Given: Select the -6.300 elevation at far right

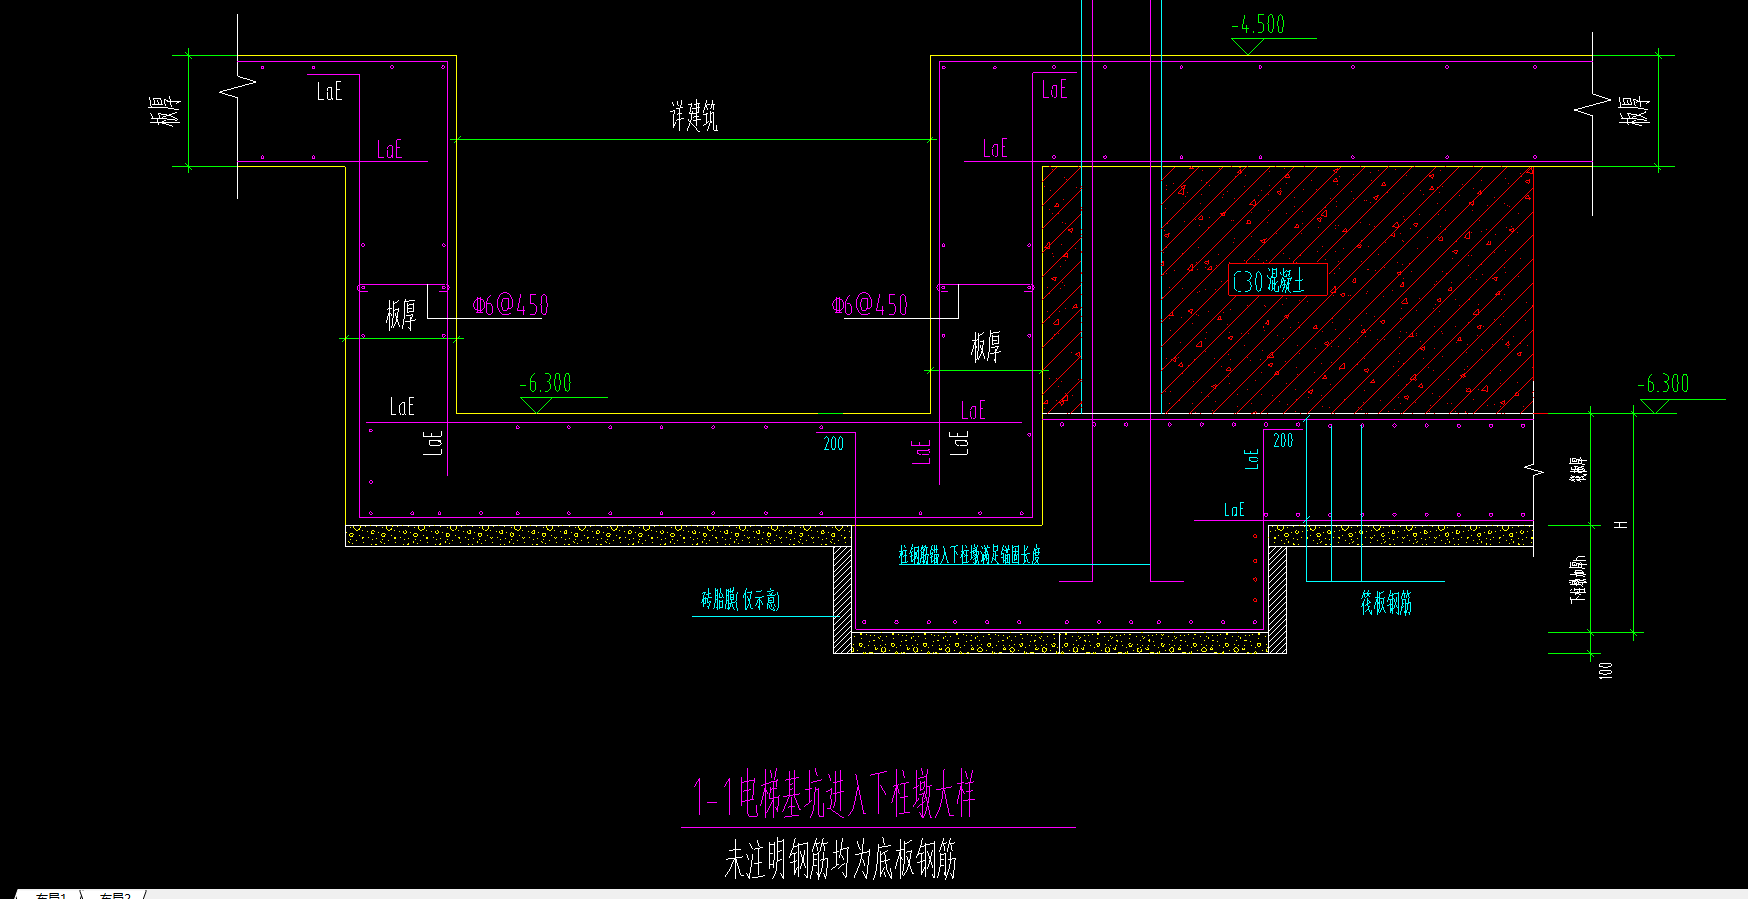Looking at the screenshot, I should [x=1663, y=384].
